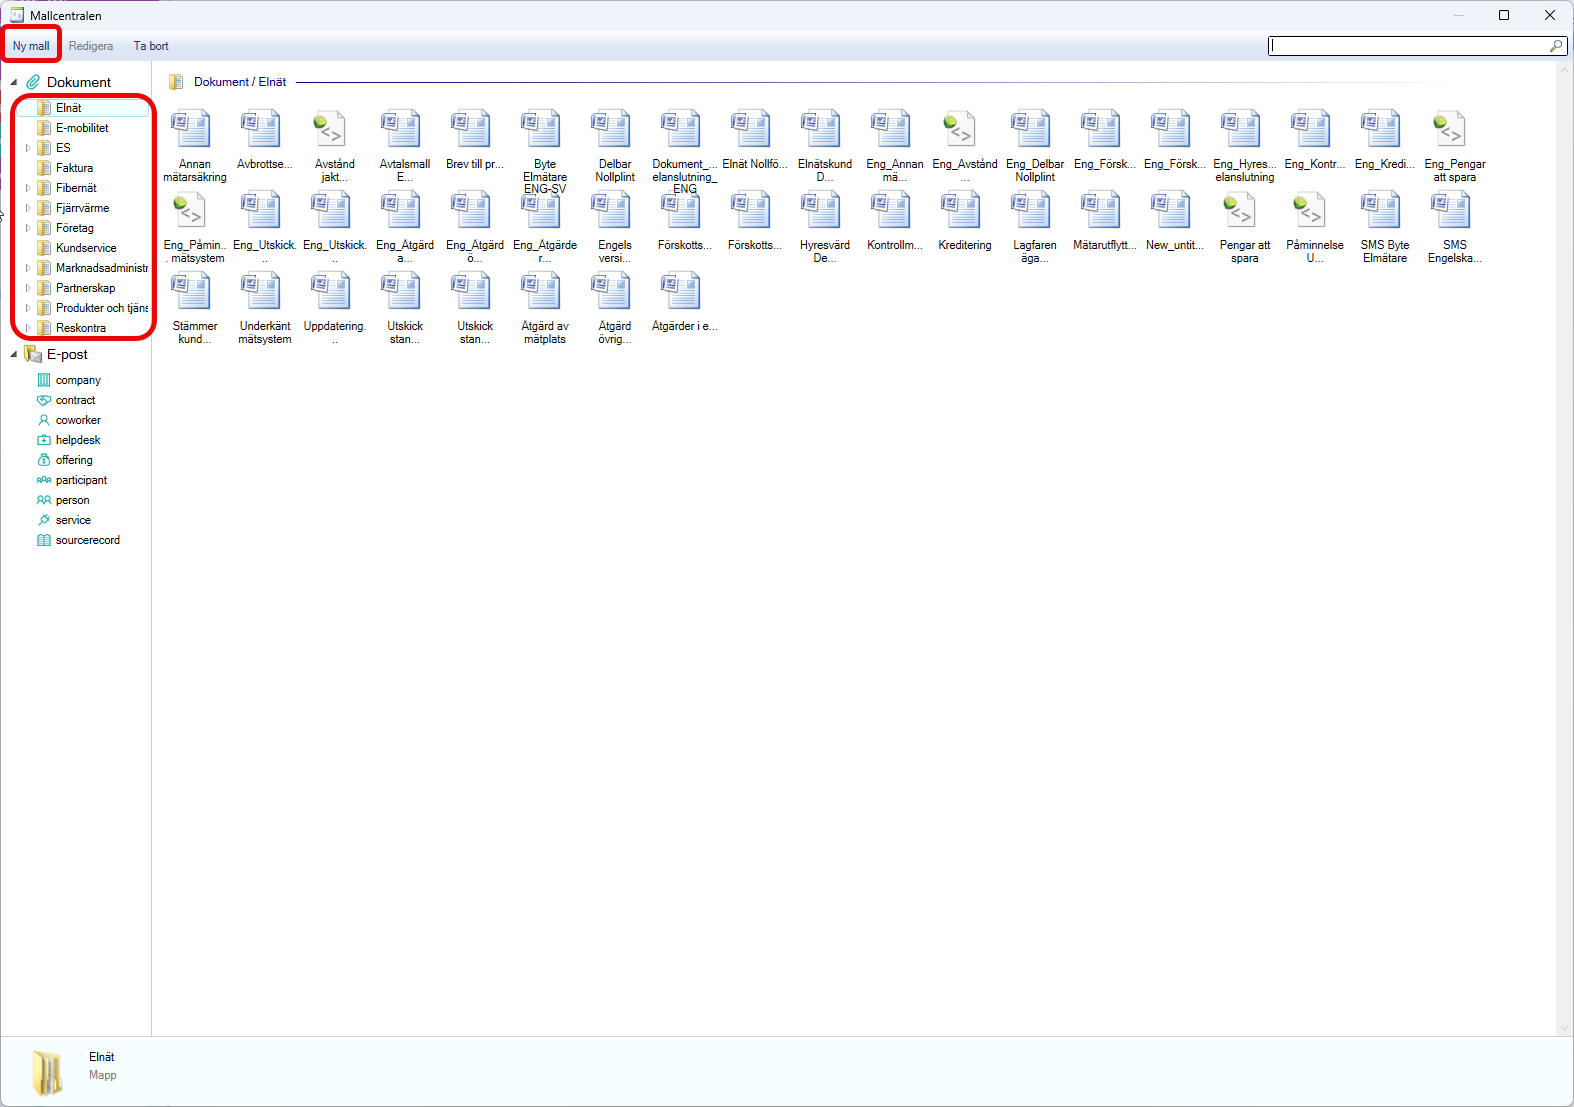The height and width of the screenshot is (1107, 1574).
Task: Expand the Fibernät folder node
Action: click(x=28, y=188)
